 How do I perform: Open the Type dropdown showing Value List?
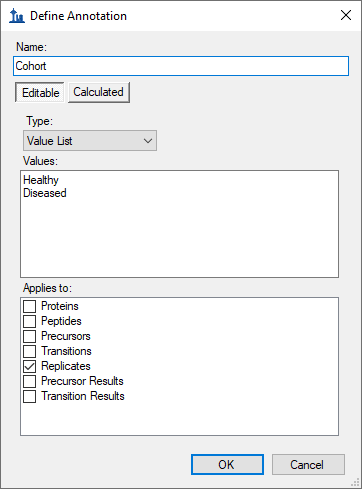tap(90, 141)
